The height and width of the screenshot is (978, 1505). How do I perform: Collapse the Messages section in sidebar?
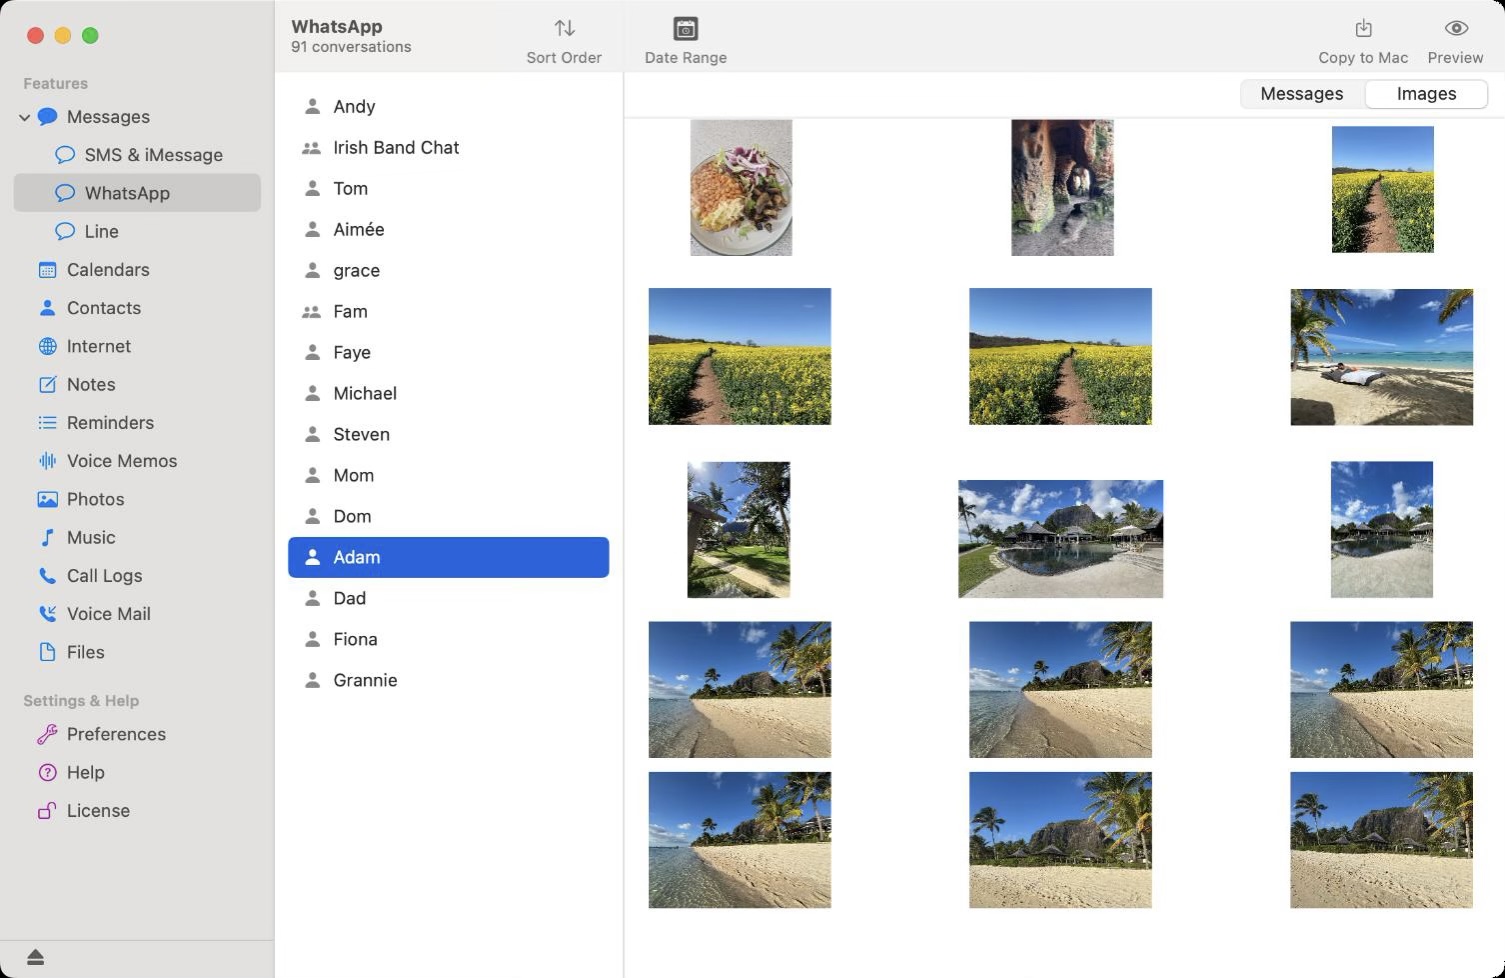[23, 117]
